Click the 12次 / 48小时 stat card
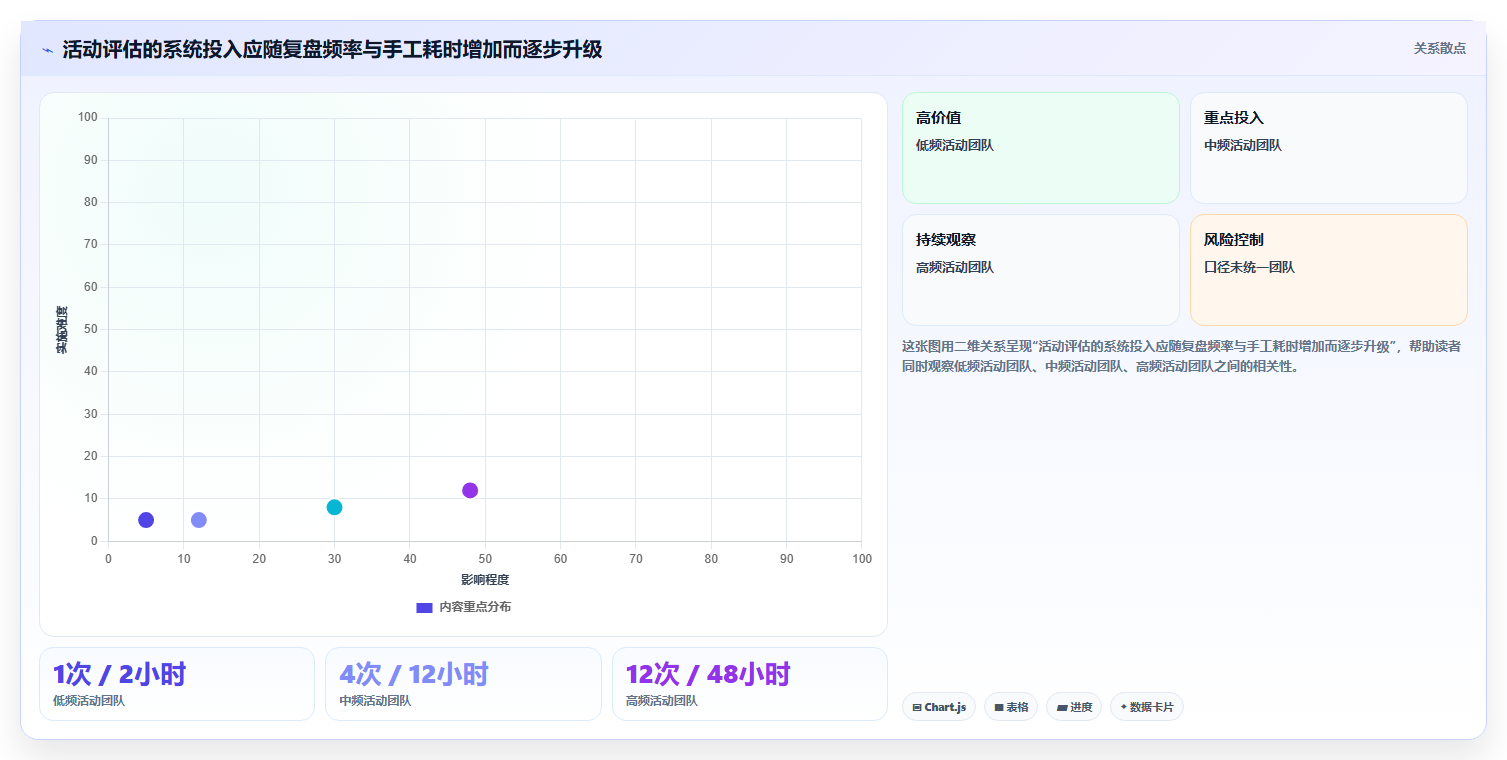The image size is (1507, 760). (750, 684)
